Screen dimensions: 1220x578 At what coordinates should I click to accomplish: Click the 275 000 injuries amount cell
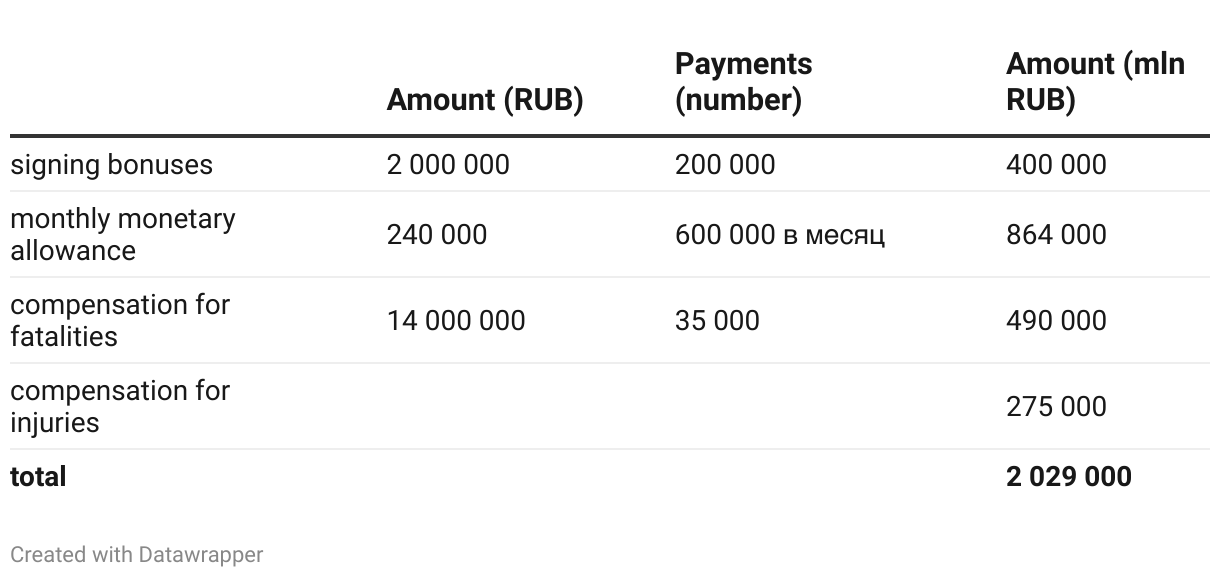tap(1056, 406)
